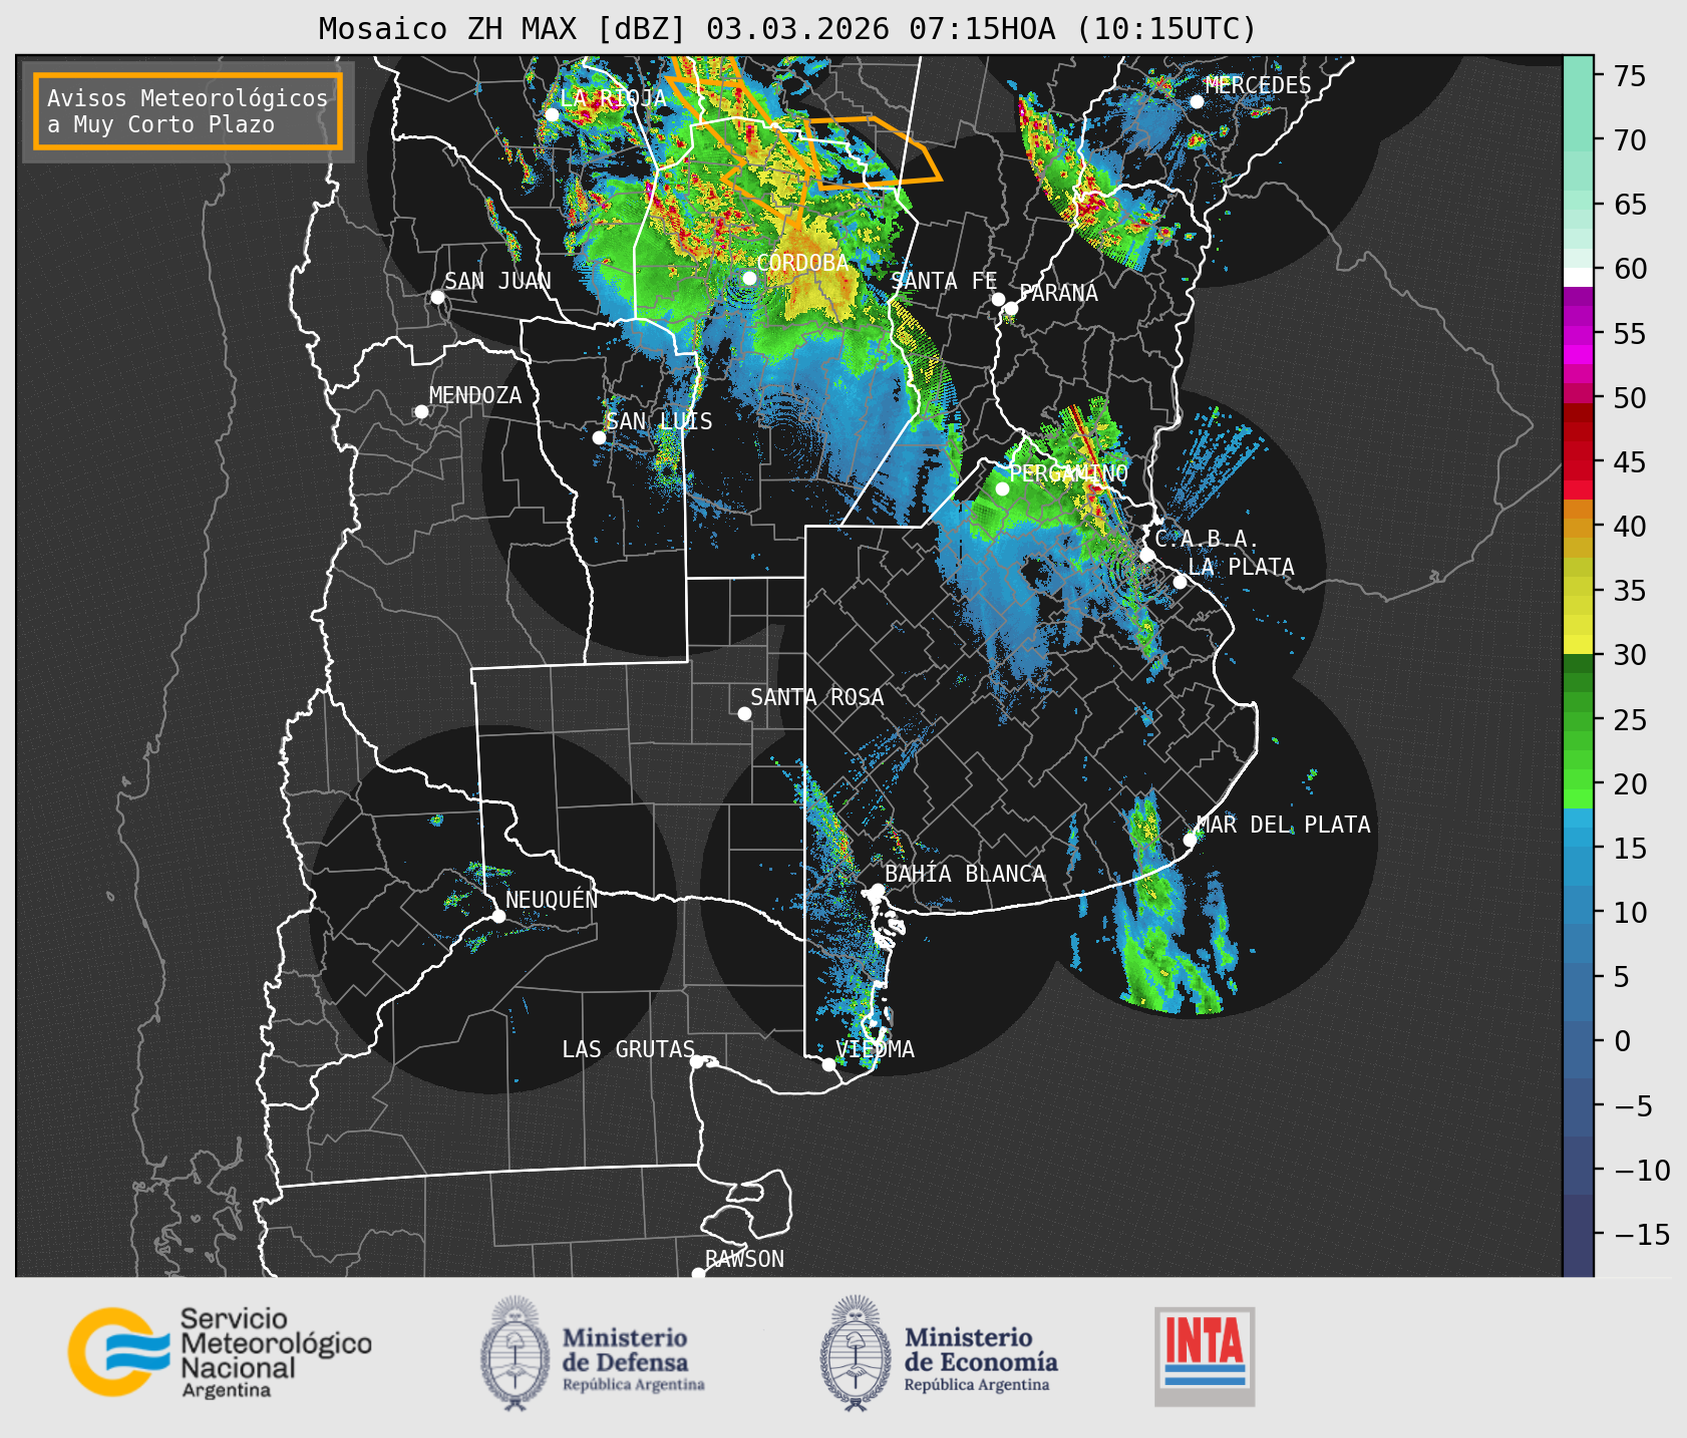Click the 75 dBZ value on colorbar
The image size is (1687, 1438).
(x=1629, y=76)
